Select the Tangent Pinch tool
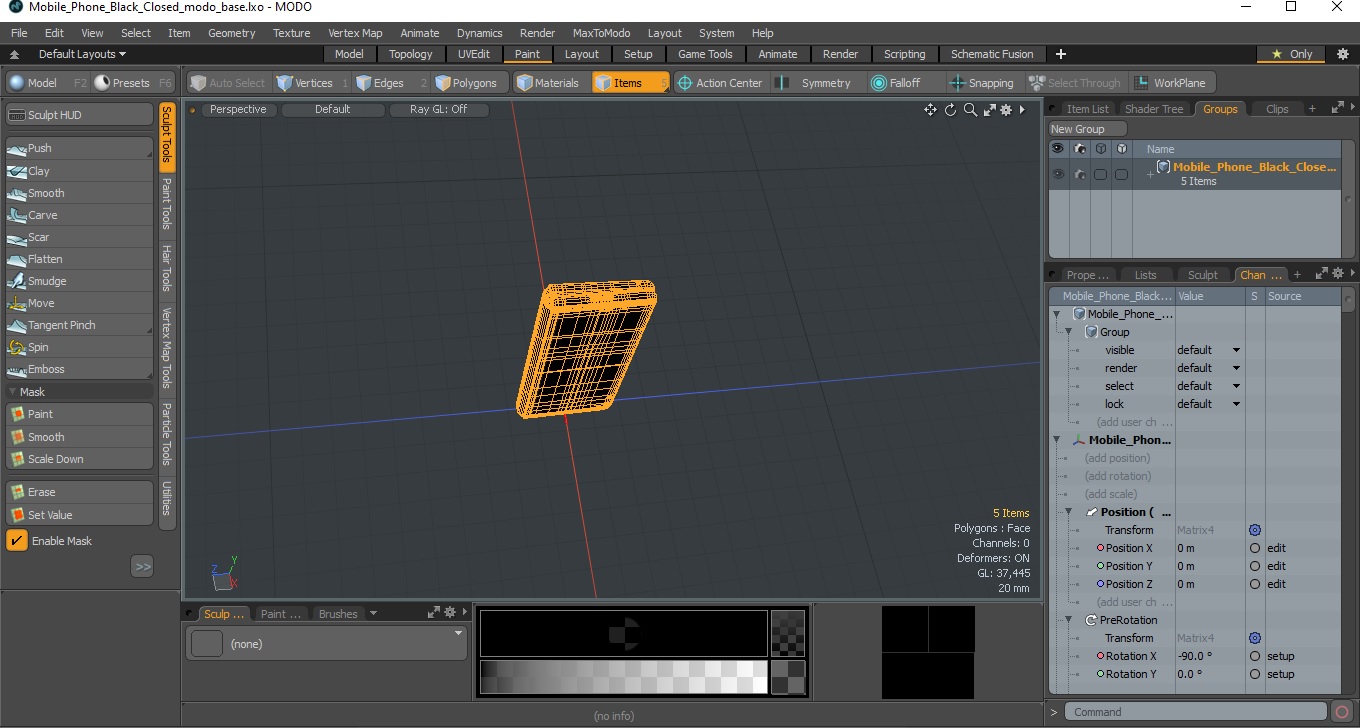Image resolution: width=1360 pixels, height=728 pixels. 79,325
